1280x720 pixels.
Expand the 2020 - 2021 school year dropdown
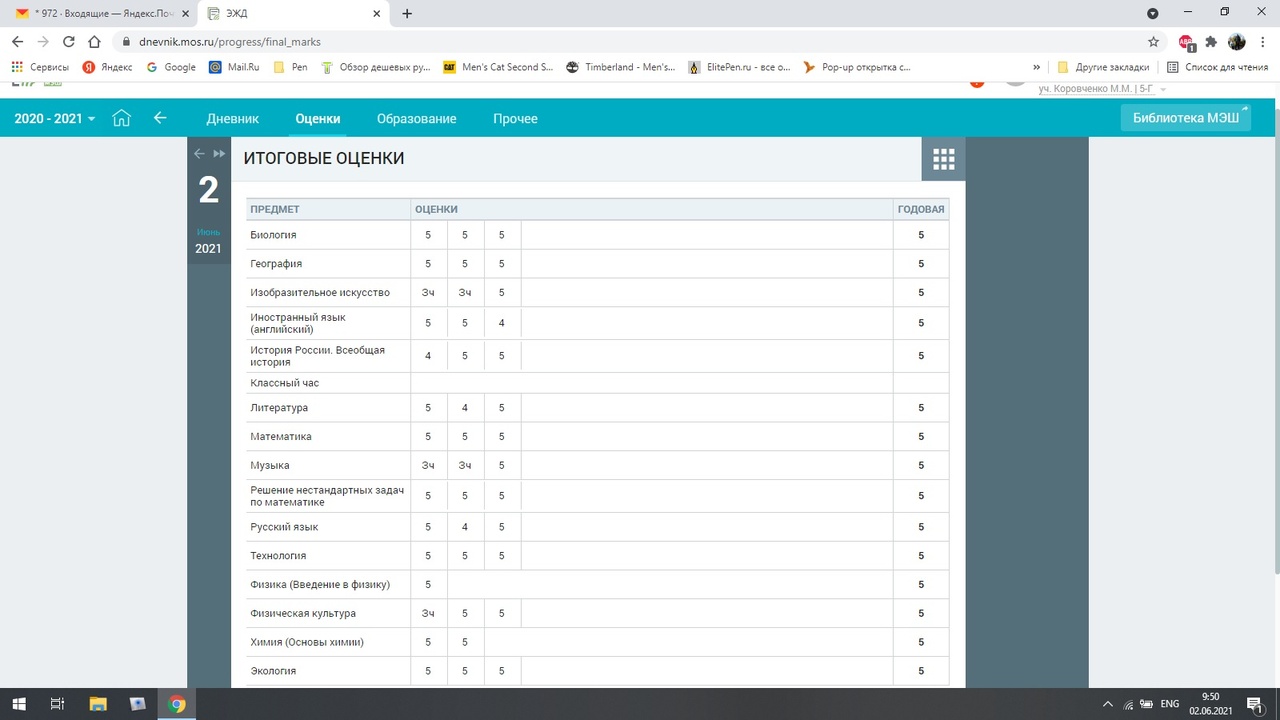pyautogui.click(x=55, y=118)
